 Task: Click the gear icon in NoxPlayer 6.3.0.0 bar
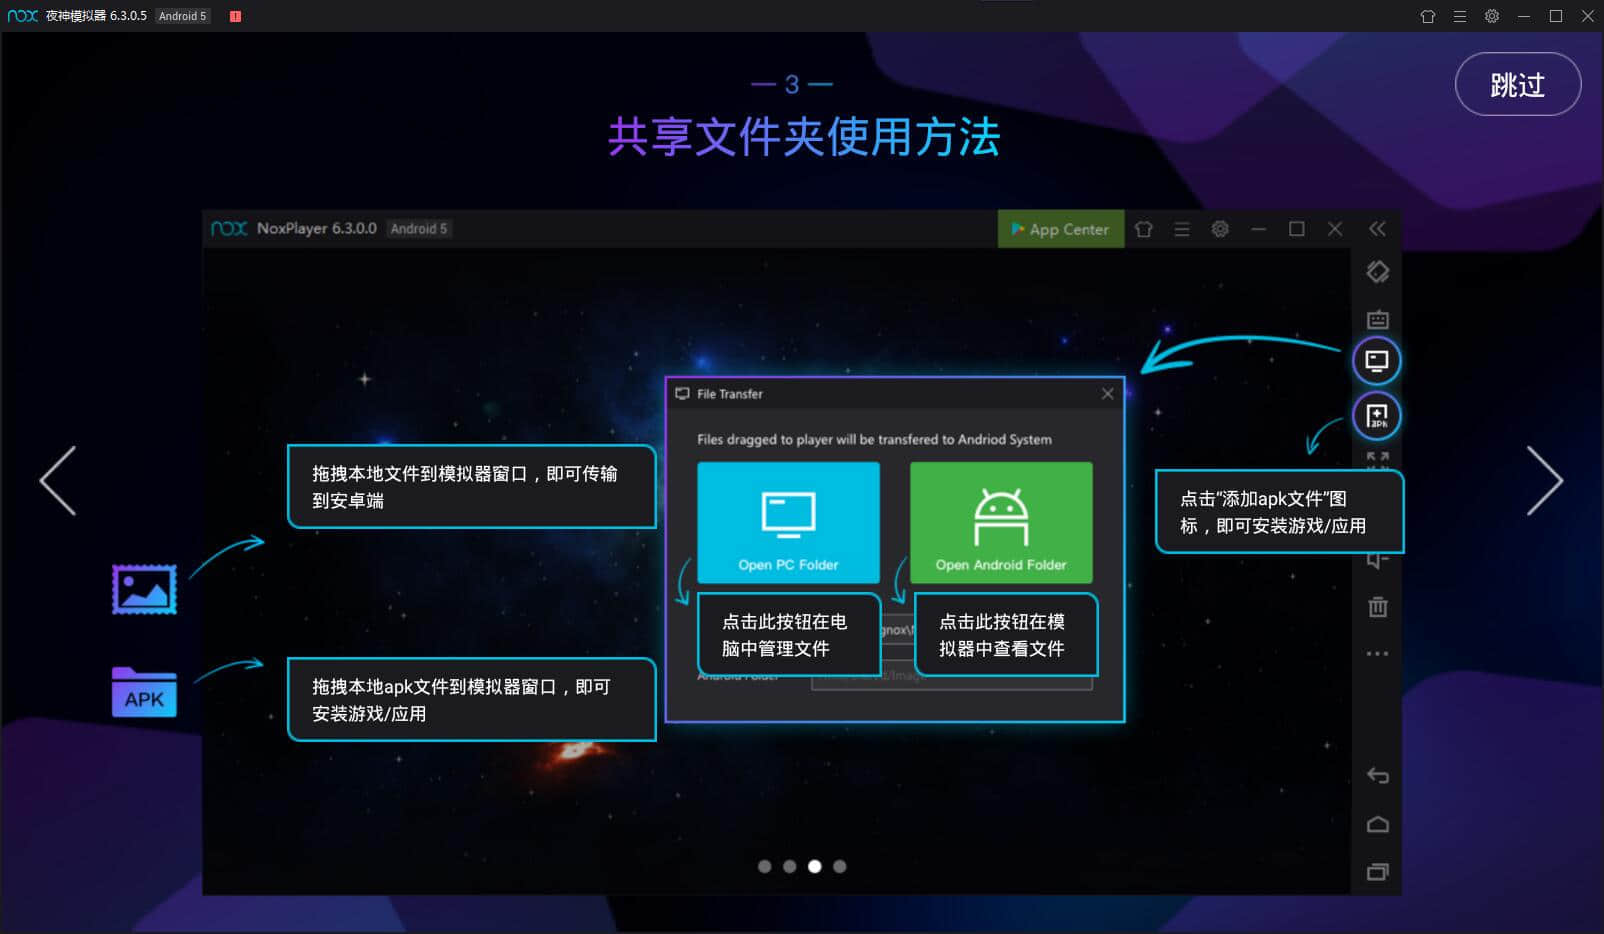(1220, 229)
